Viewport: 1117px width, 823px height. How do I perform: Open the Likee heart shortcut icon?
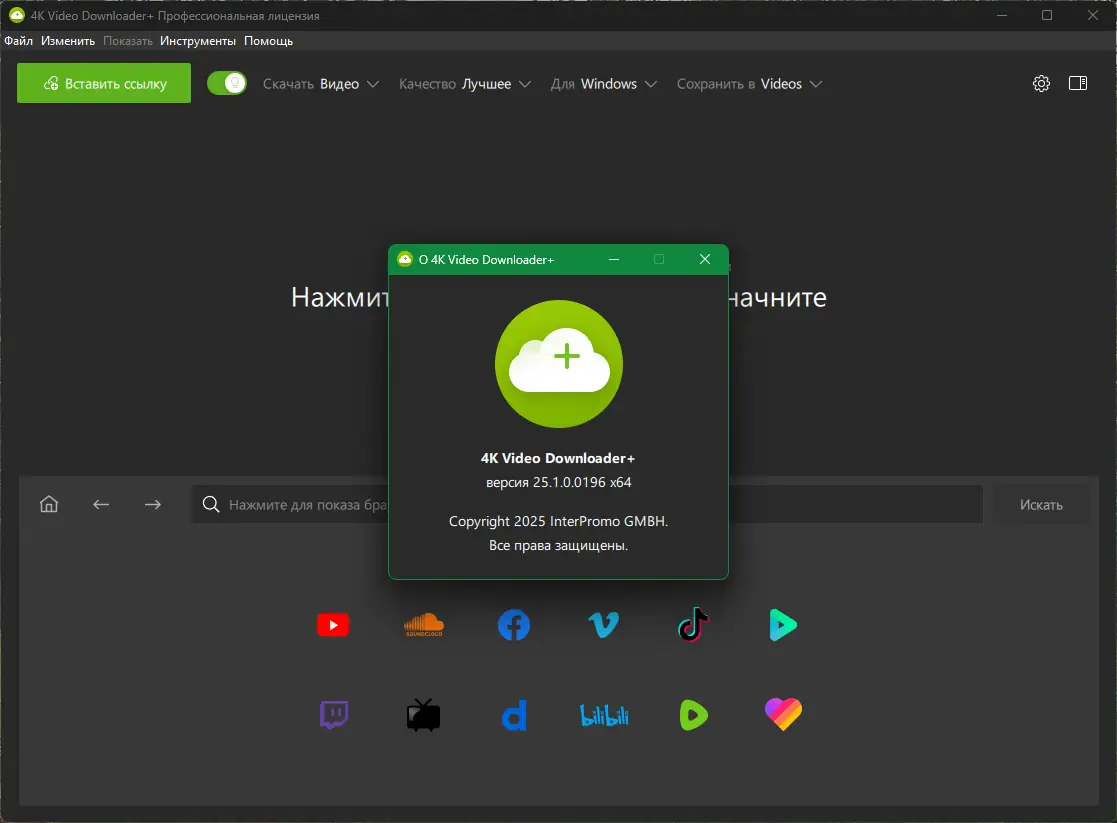pos(783,714)
